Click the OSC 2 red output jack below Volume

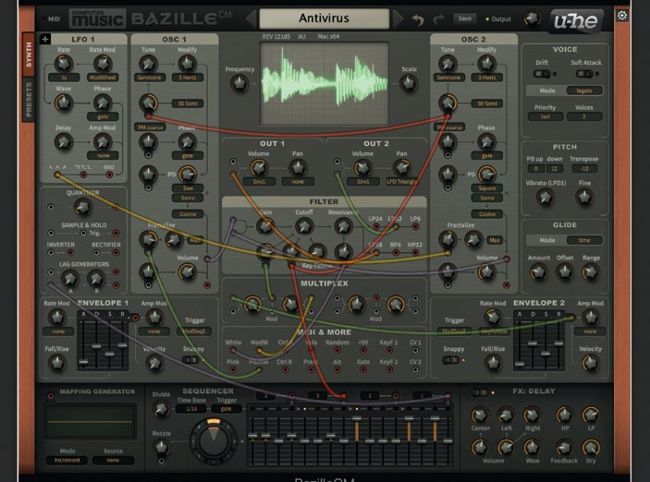[x=506, y=285]
